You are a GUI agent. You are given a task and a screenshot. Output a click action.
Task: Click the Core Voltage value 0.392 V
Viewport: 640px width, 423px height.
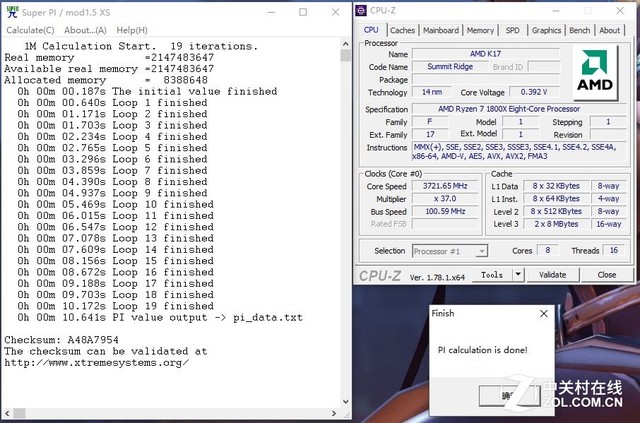(x=534, y=92)
